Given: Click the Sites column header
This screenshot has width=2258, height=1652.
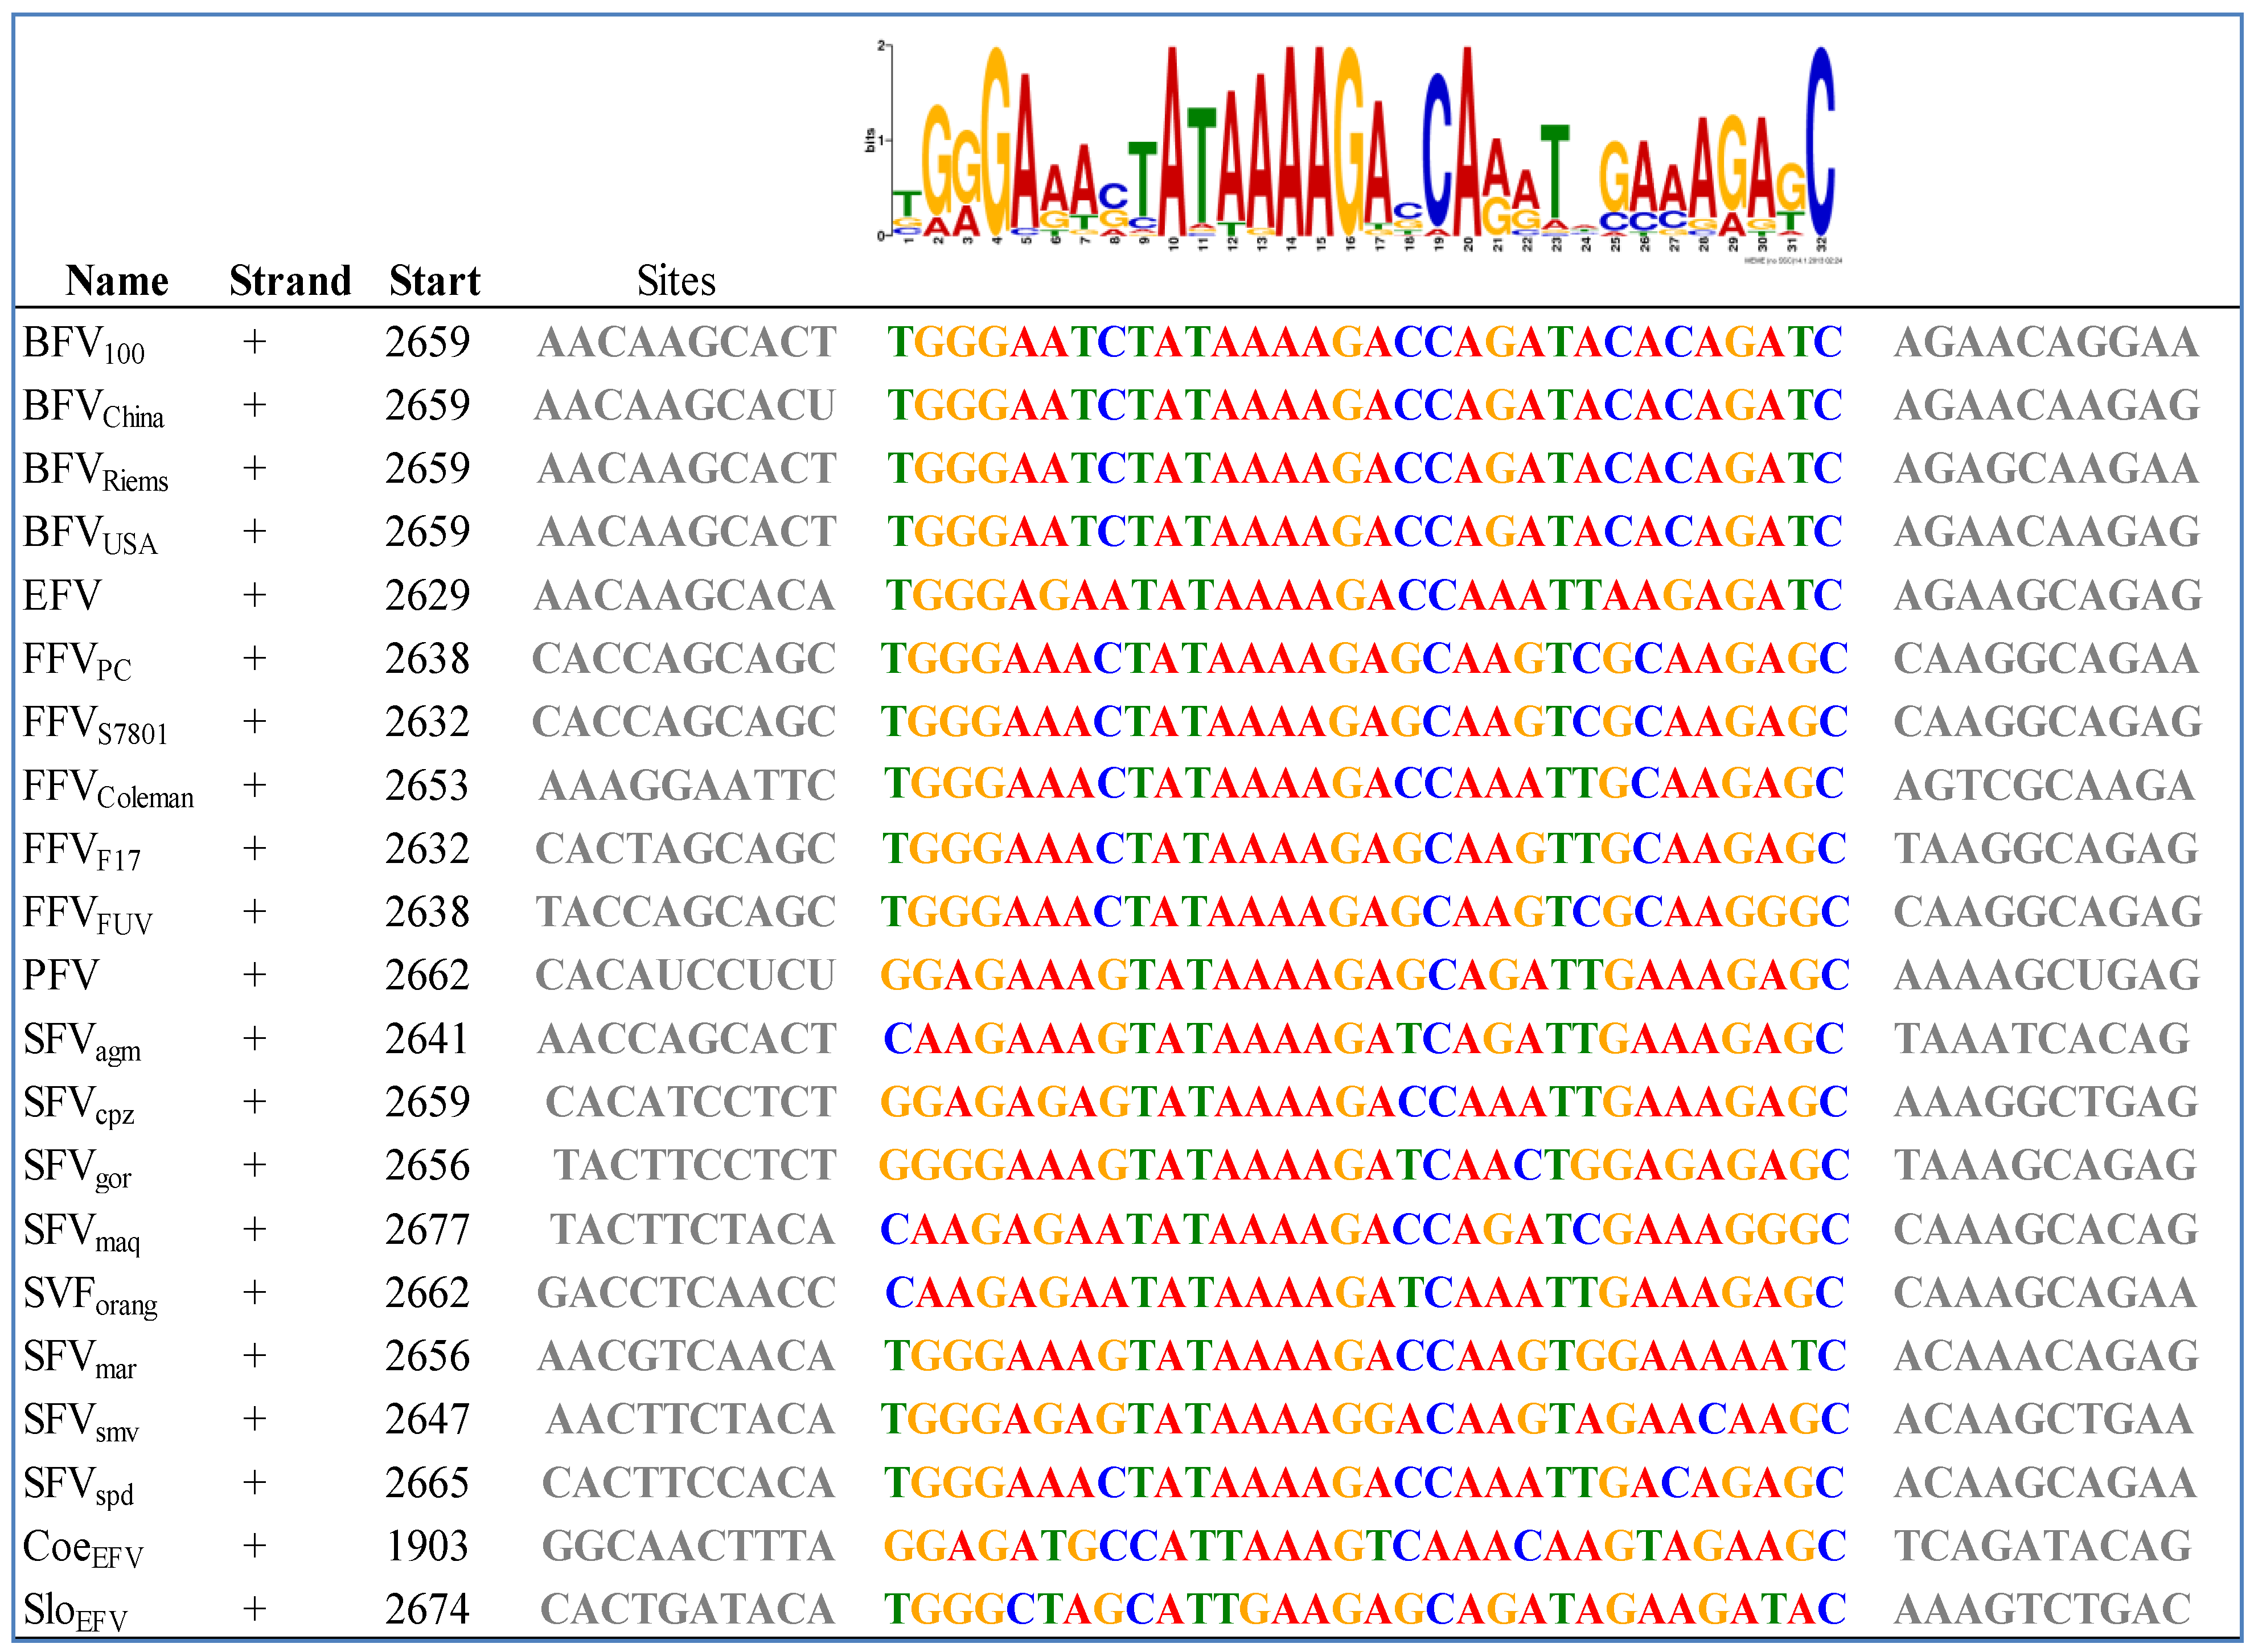Looking at the screenshot, I should click(x=676, y=281).
